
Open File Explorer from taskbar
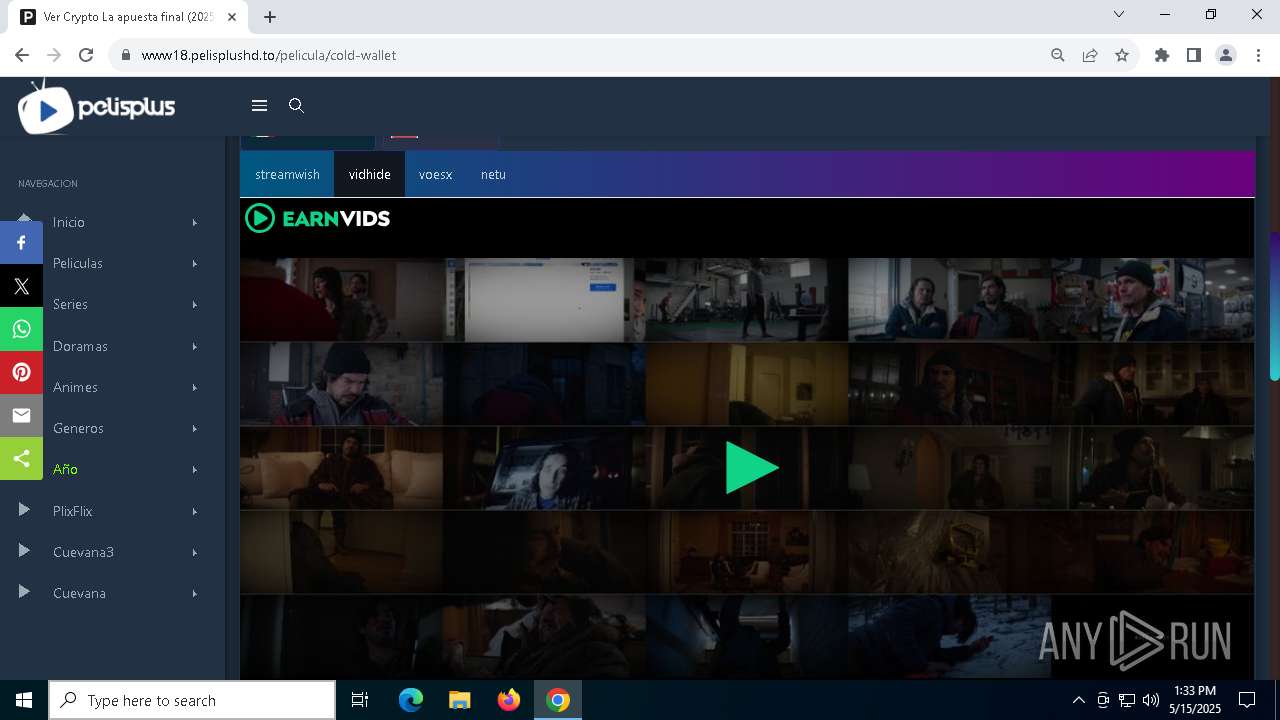[460, 700]
